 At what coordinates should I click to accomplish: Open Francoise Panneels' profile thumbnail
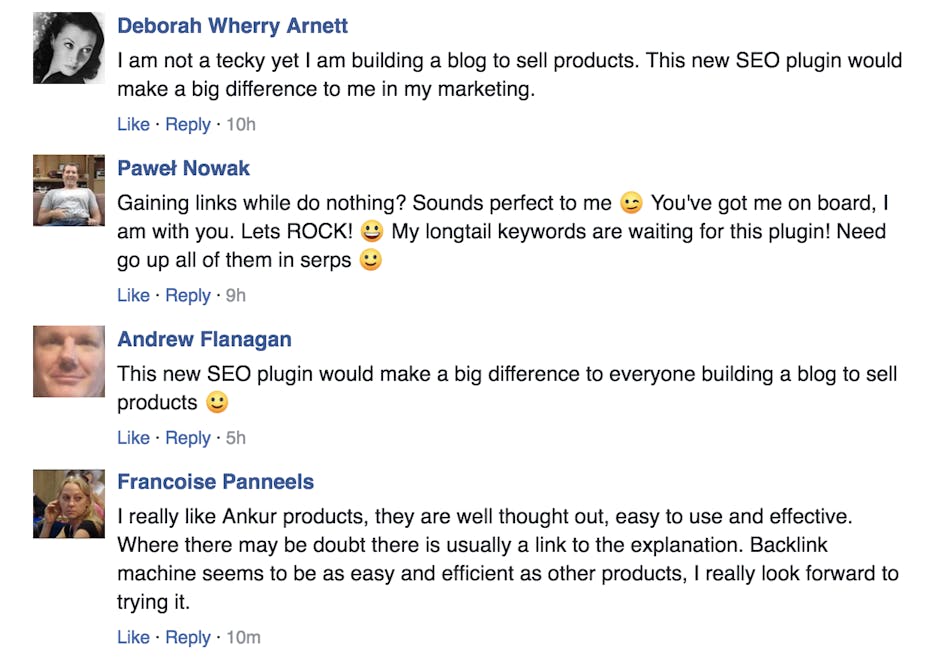[68, 504]
